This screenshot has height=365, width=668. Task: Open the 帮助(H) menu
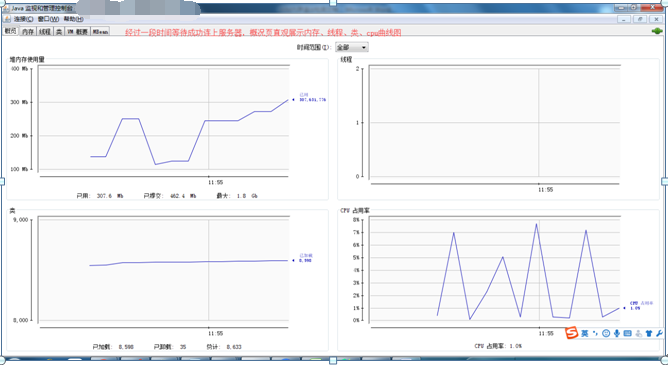(x=74, y=19)
